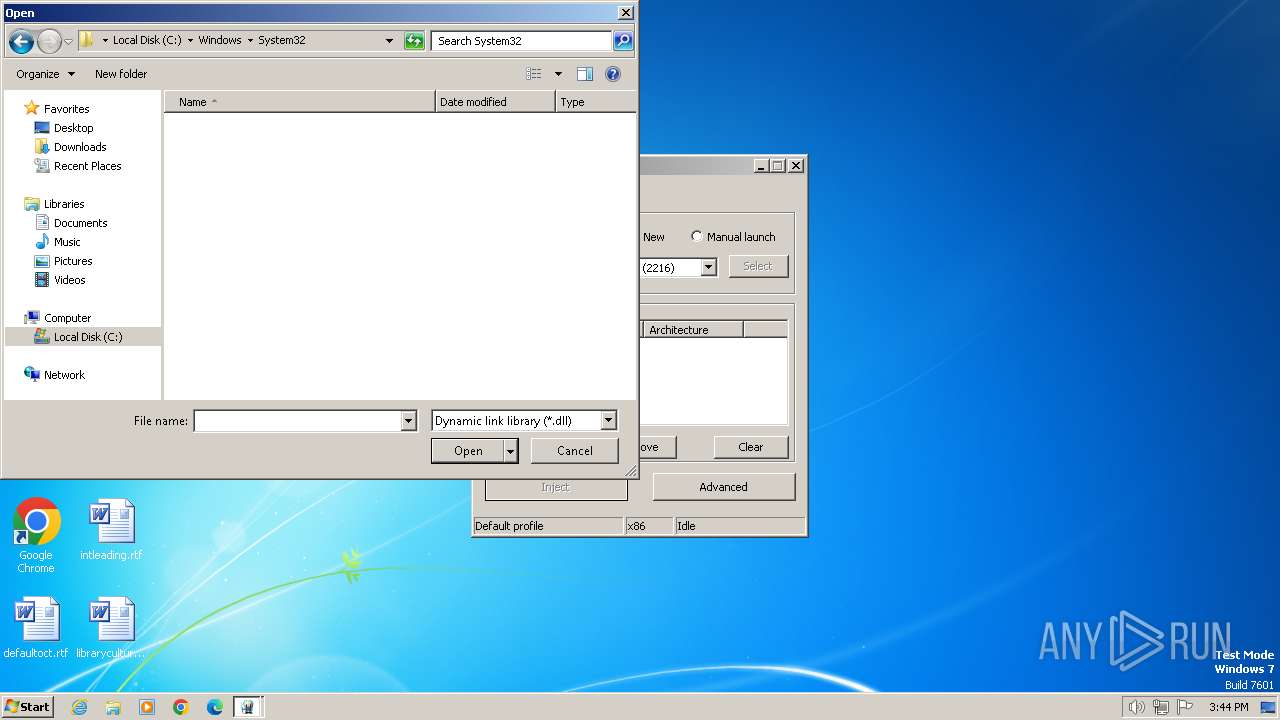
Task: Select defaultoct.rtf desktop file
Action: tap(36, 629)
